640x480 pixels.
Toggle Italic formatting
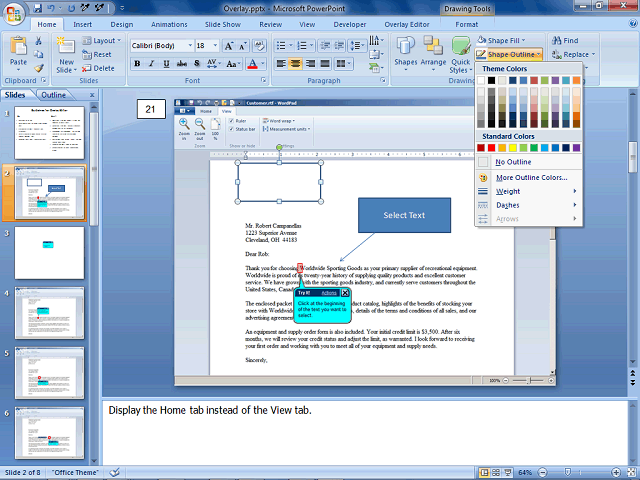pos(151,63)
